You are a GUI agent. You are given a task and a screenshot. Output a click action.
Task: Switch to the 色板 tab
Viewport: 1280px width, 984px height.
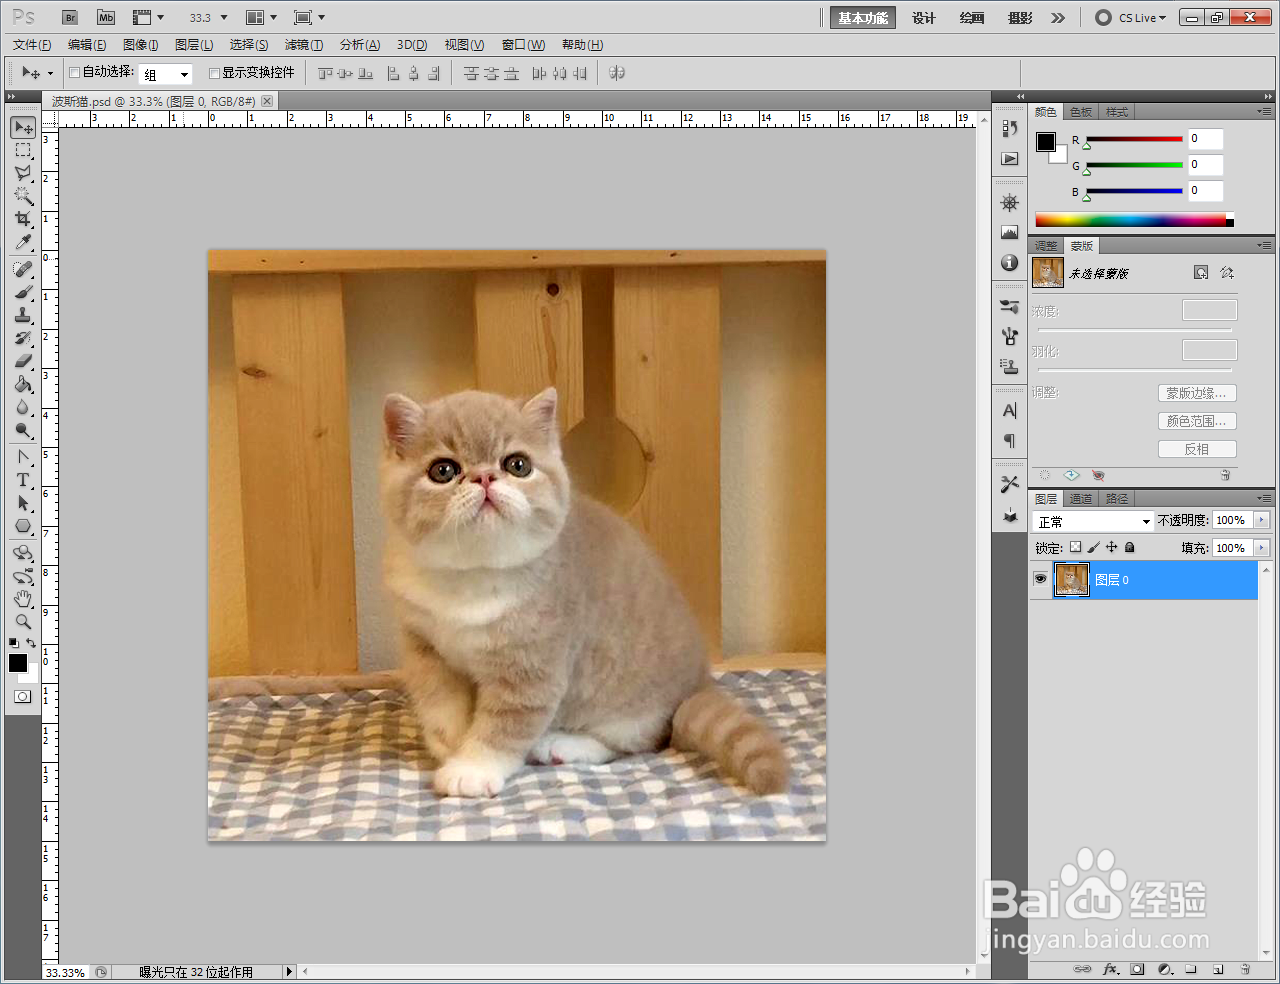(x=1081, y=112)
